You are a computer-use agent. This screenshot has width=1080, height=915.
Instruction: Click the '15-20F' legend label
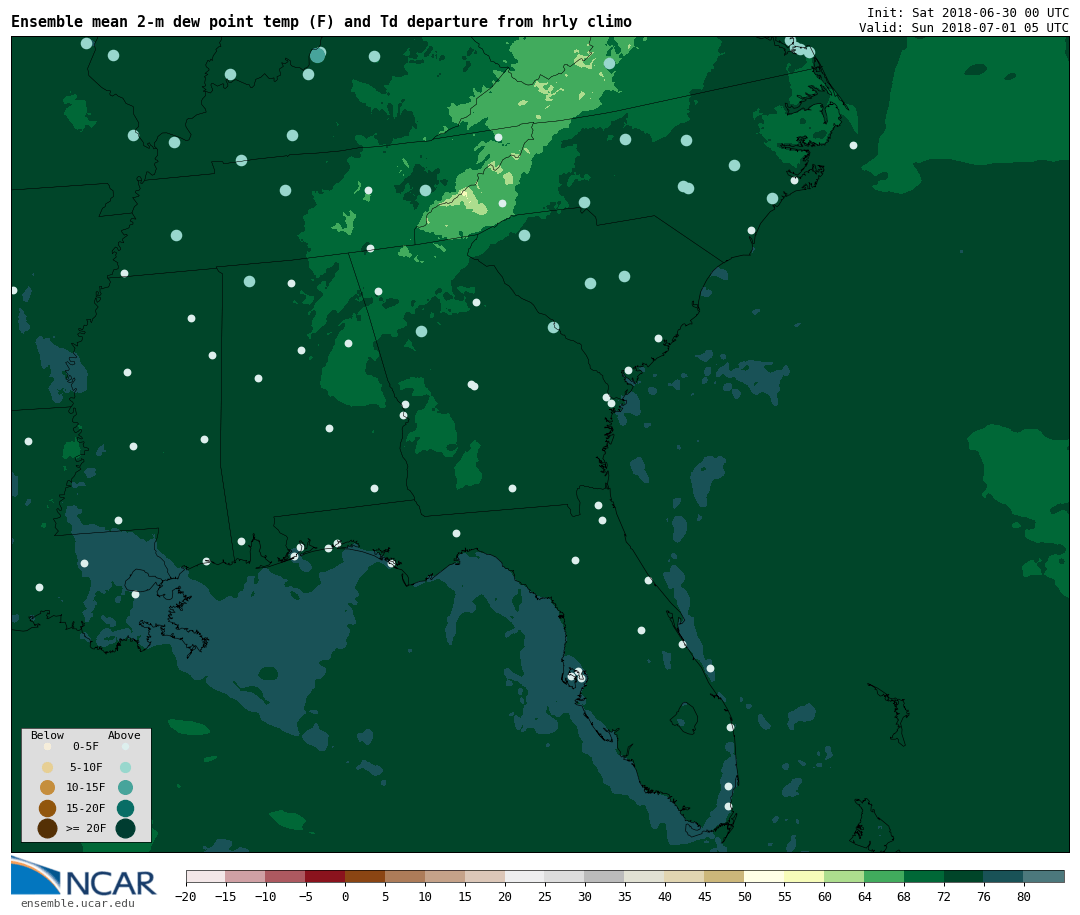86,808
